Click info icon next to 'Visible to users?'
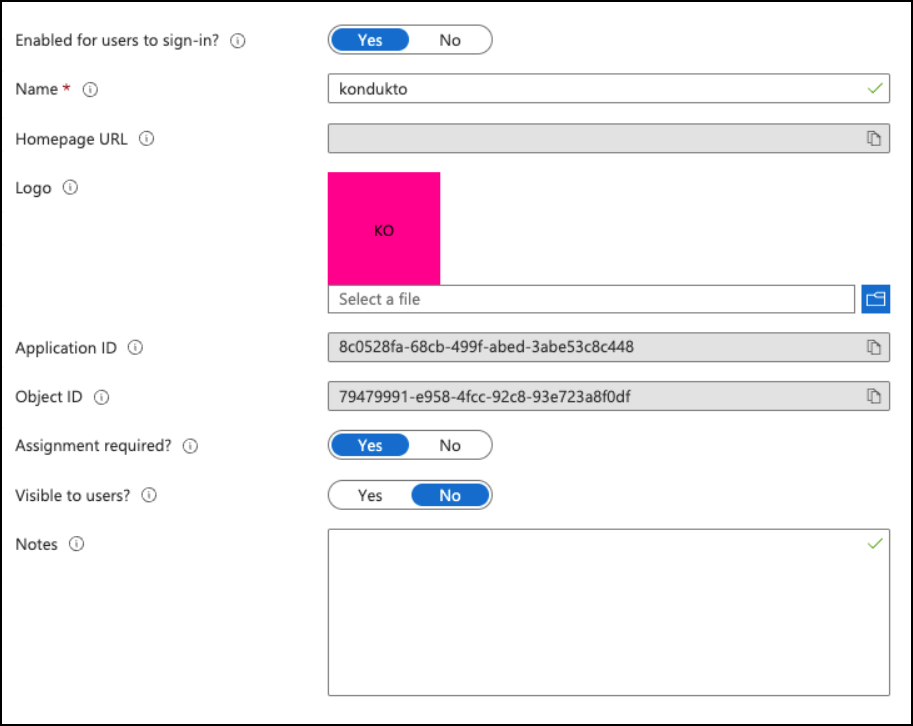This screenshot has height=726, width=913. (149, 495)
